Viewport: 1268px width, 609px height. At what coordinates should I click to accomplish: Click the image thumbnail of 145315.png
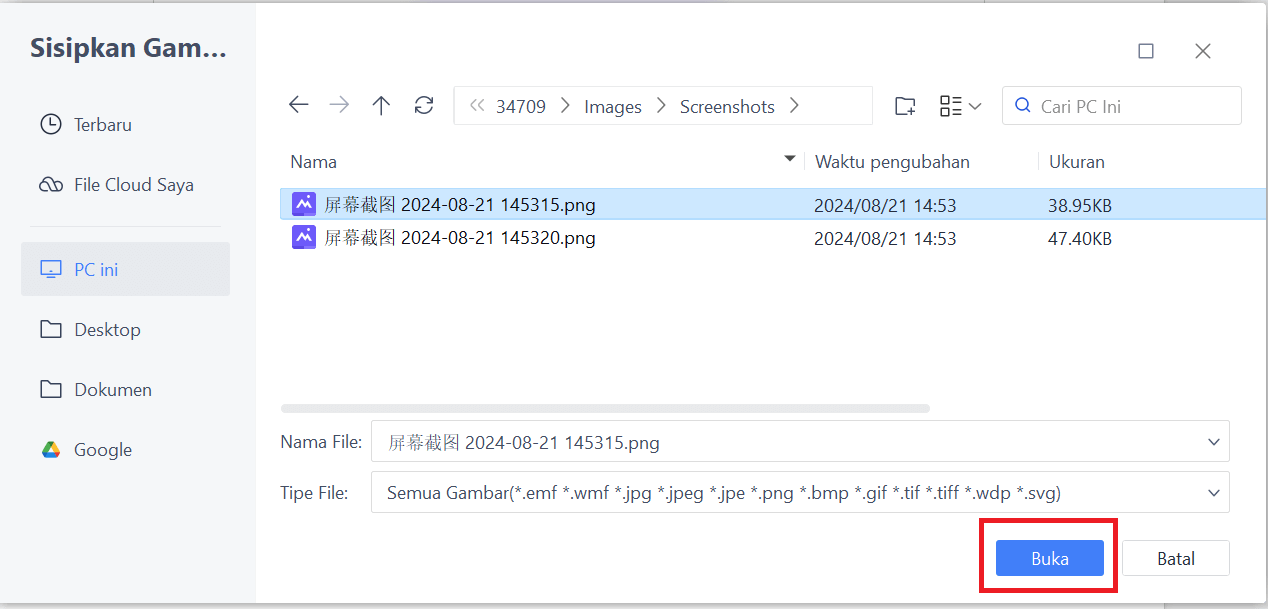click(x=304, y=204)
